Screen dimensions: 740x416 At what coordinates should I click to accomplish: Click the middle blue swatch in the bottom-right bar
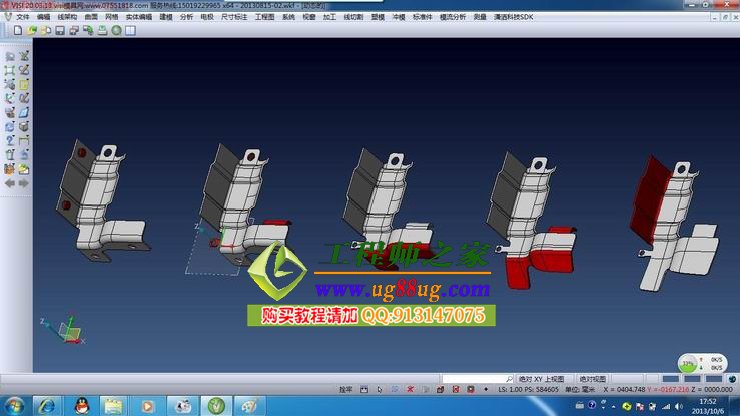(x=692, y=379)
